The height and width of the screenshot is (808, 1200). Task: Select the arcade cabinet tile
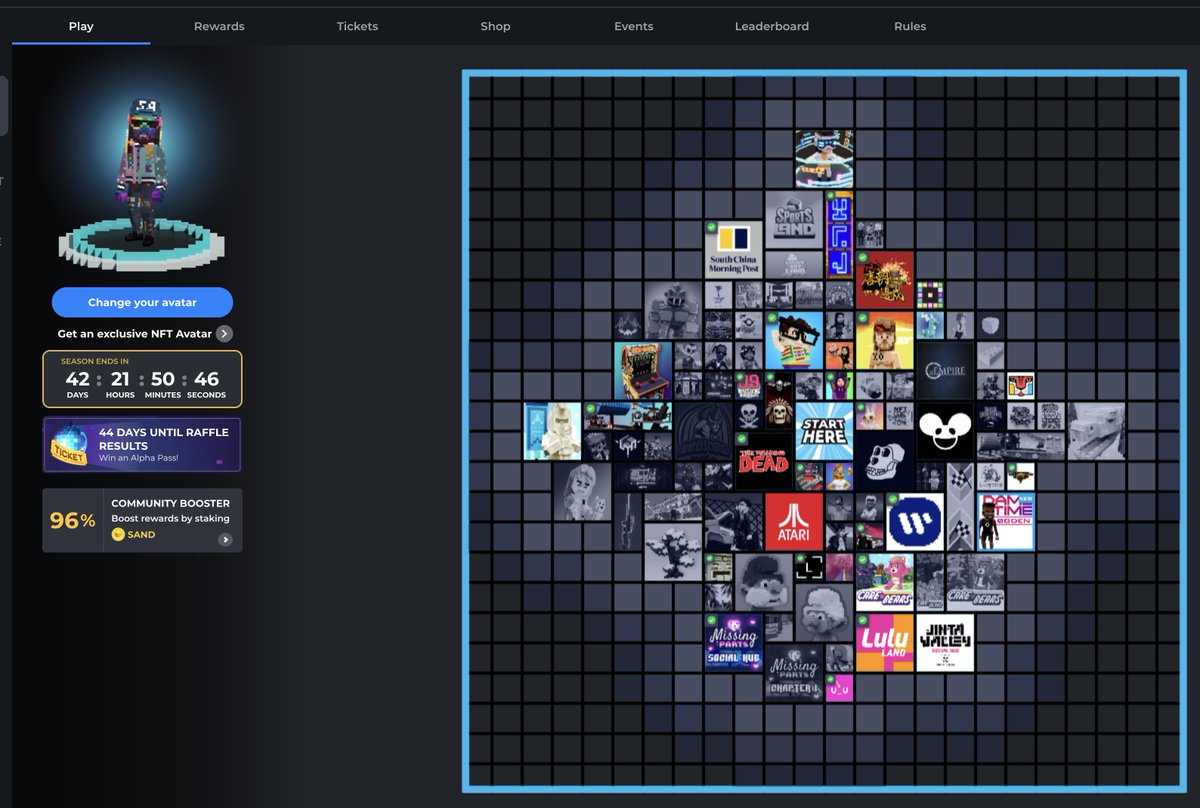click(643, 371)
